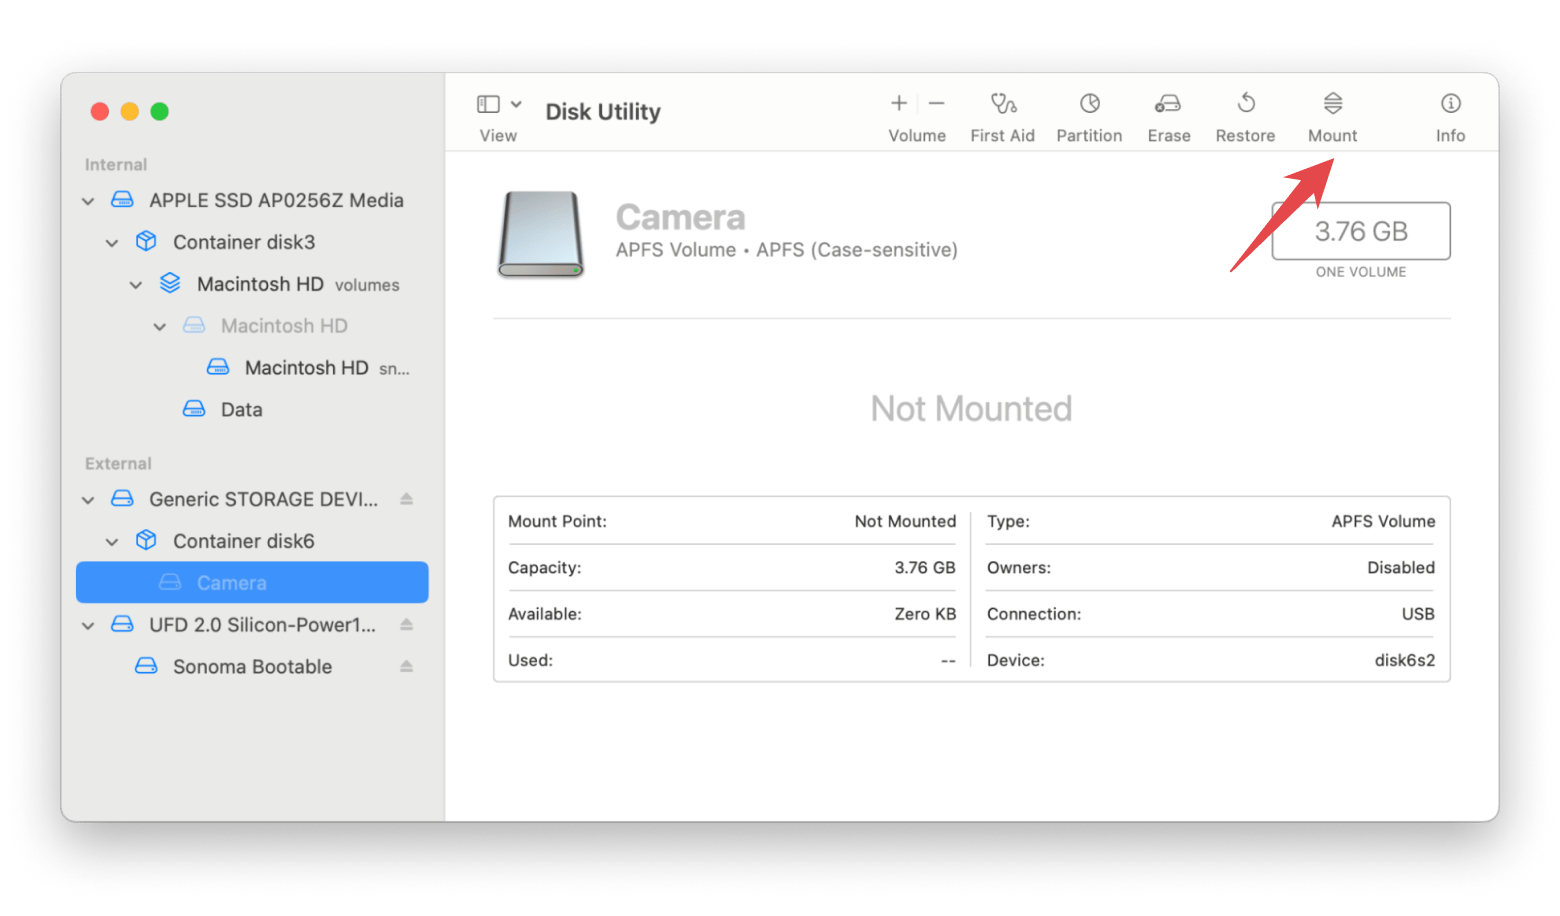Select Container disk3 in the sidebar

click(244, 242)
